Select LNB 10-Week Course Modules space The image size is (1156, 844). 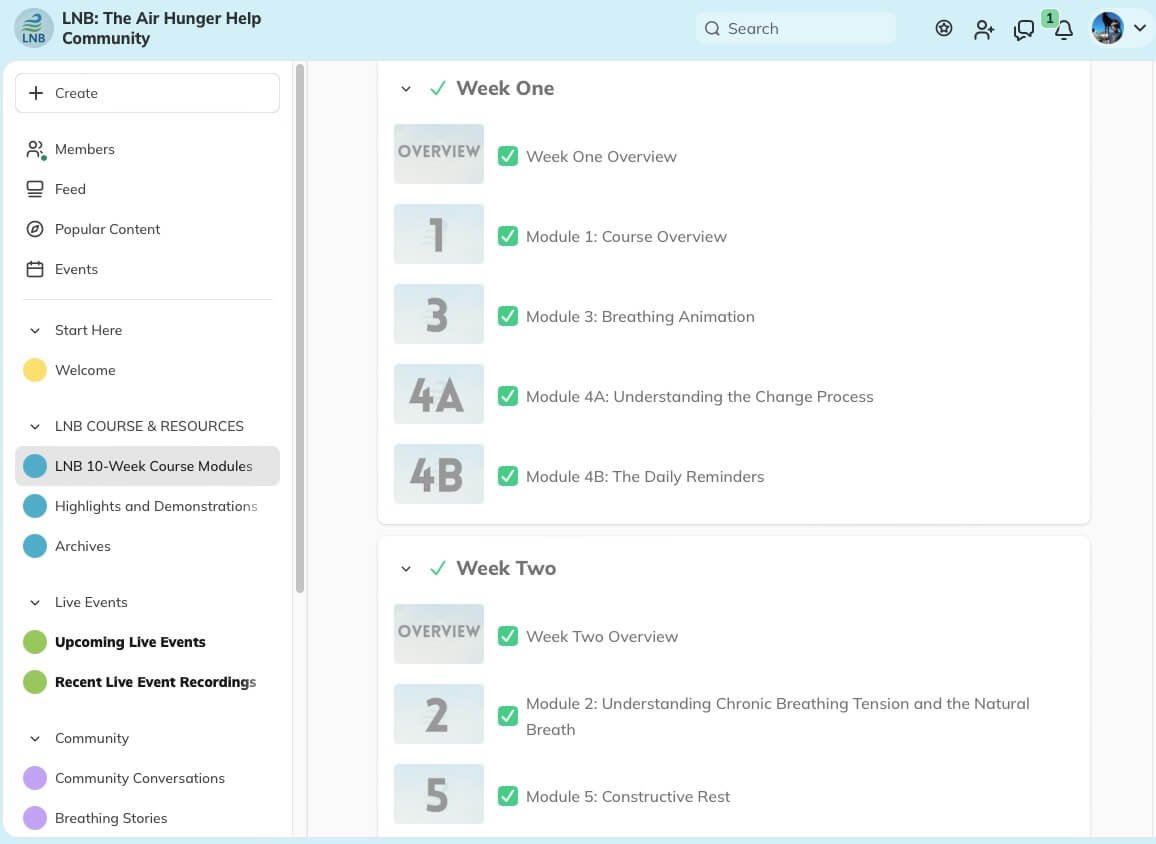(147, 466)
